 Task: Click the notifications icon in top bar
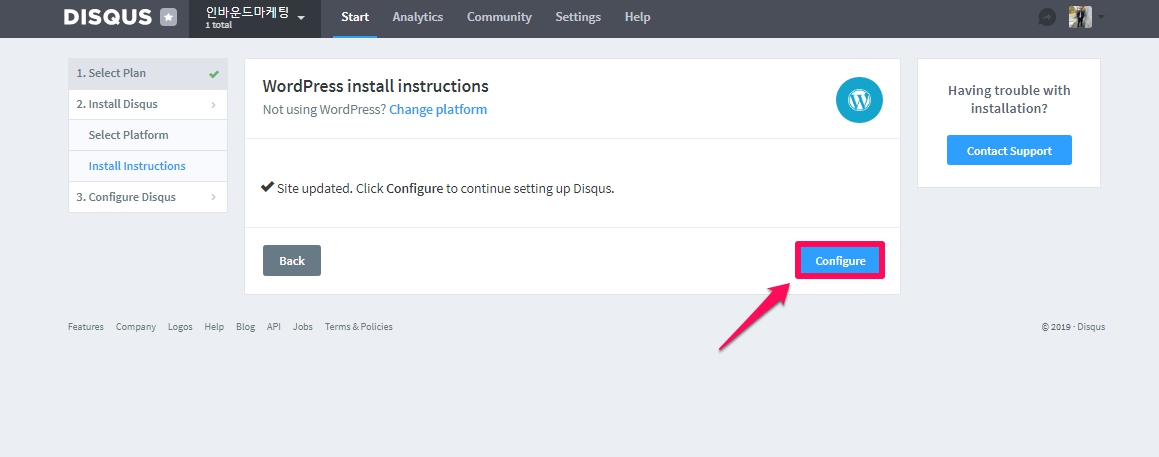tap(1047, 17)
